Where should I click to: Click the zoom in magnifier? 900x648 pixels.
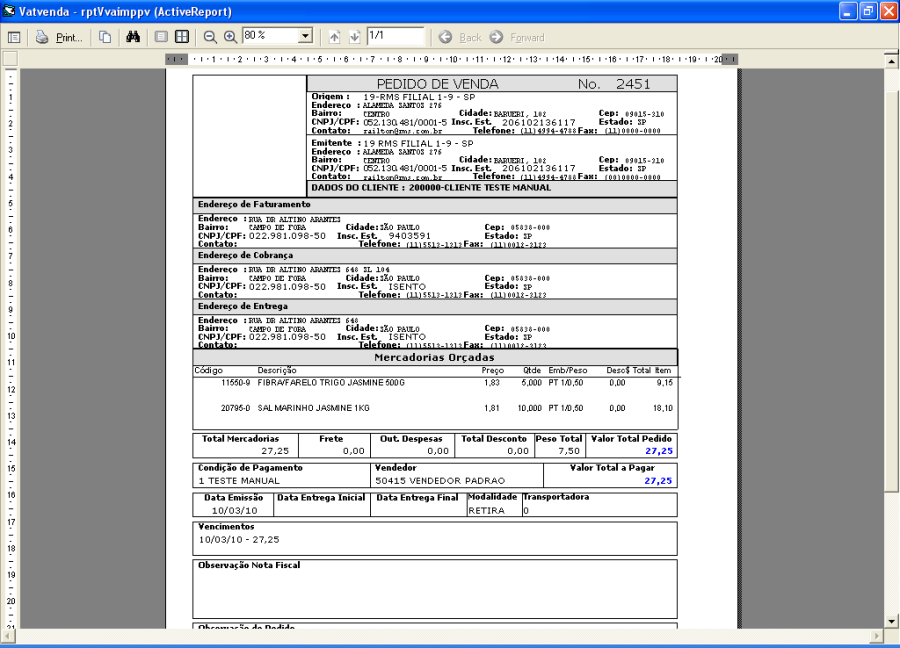[230, 37]
